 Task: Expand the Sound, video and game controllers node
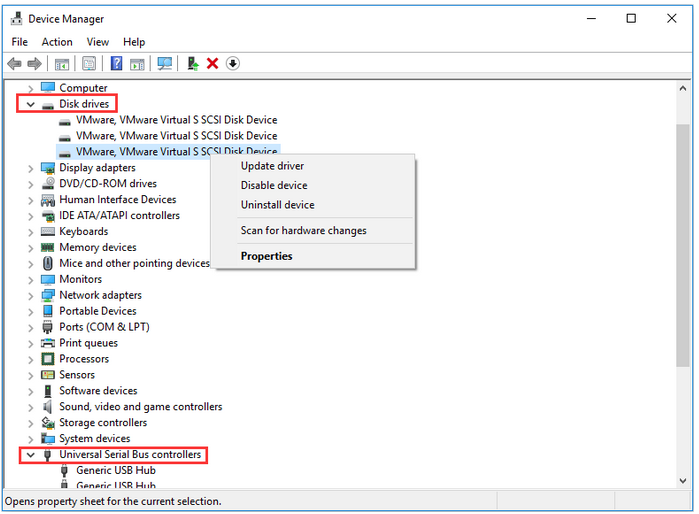click(31, 407)
